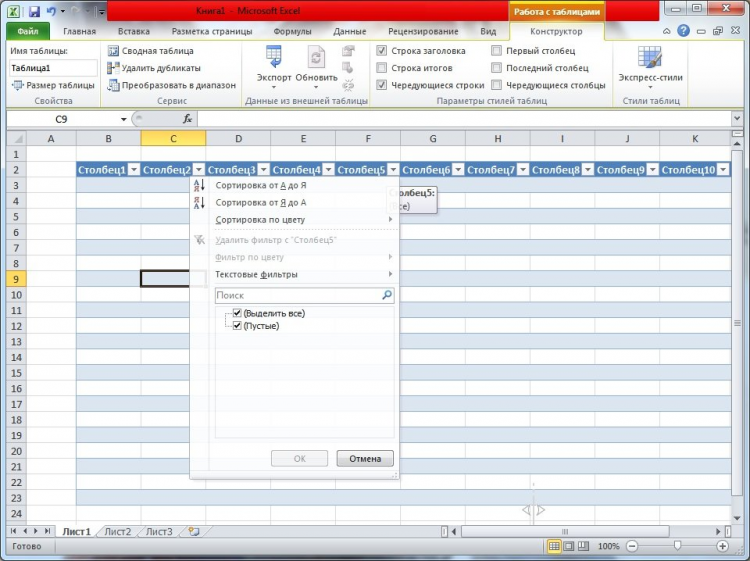
Task: Click the Экспресс-стили icon
Action: tap(650, 57)
